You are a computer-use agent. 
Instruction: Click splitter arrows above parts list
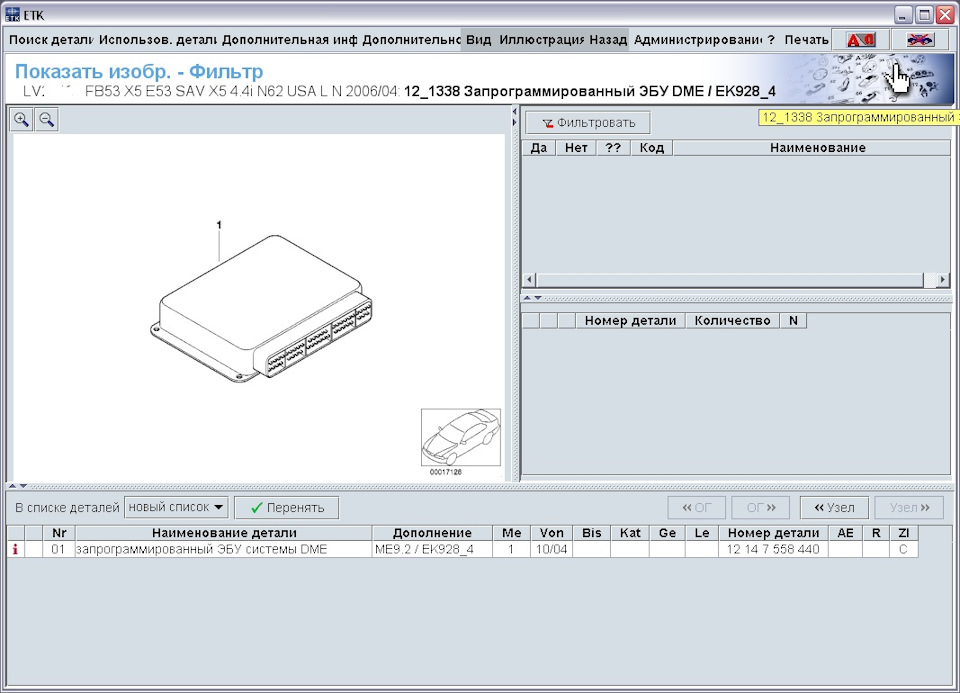[x=17, y=486]
